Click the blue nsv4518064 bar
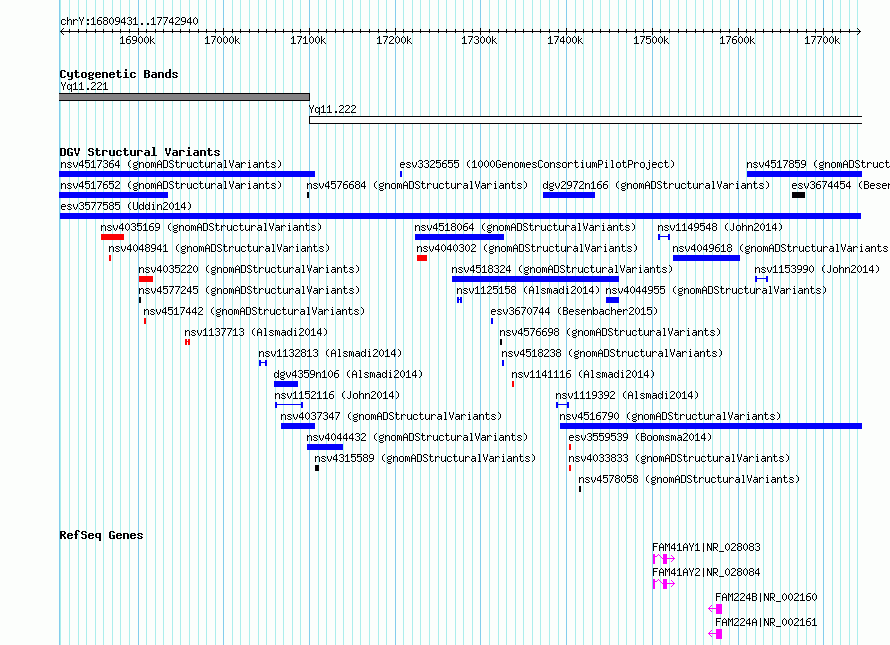Viewport: 890px width, 645px height. click(x=459, y=237)
